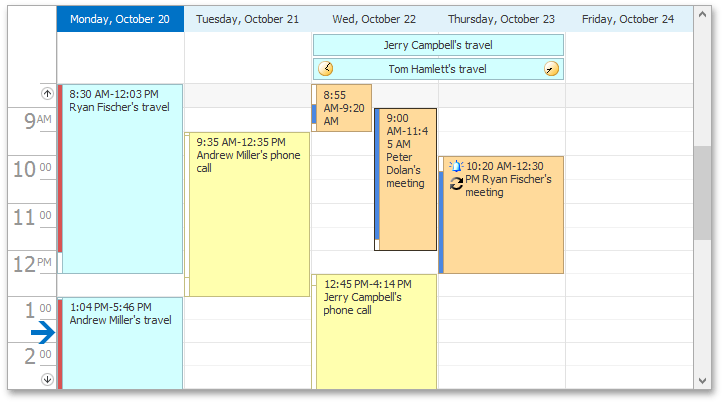This screenshot has height=405, width=725.
Task: Open Jerry Campbell's travel all-day event
Action: click(x=438, y=45)
